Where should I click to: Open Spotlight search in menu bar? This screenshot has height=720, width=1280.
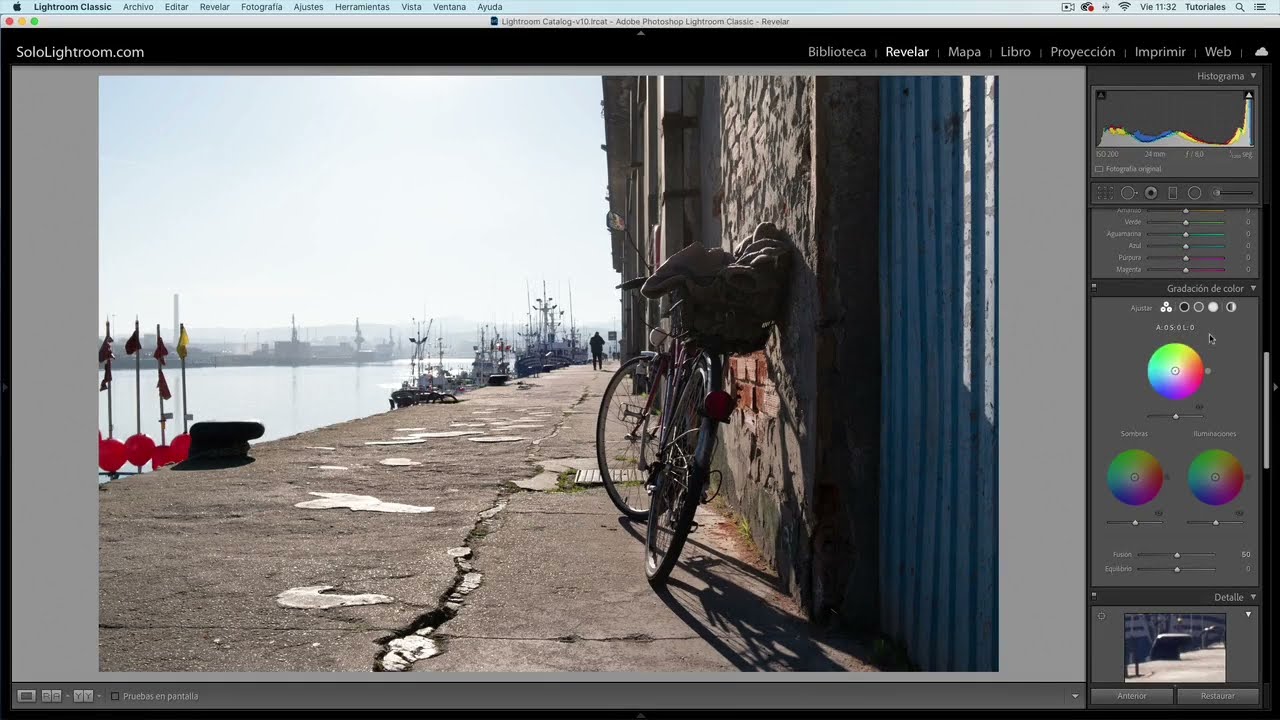(x=1240, y=7)
